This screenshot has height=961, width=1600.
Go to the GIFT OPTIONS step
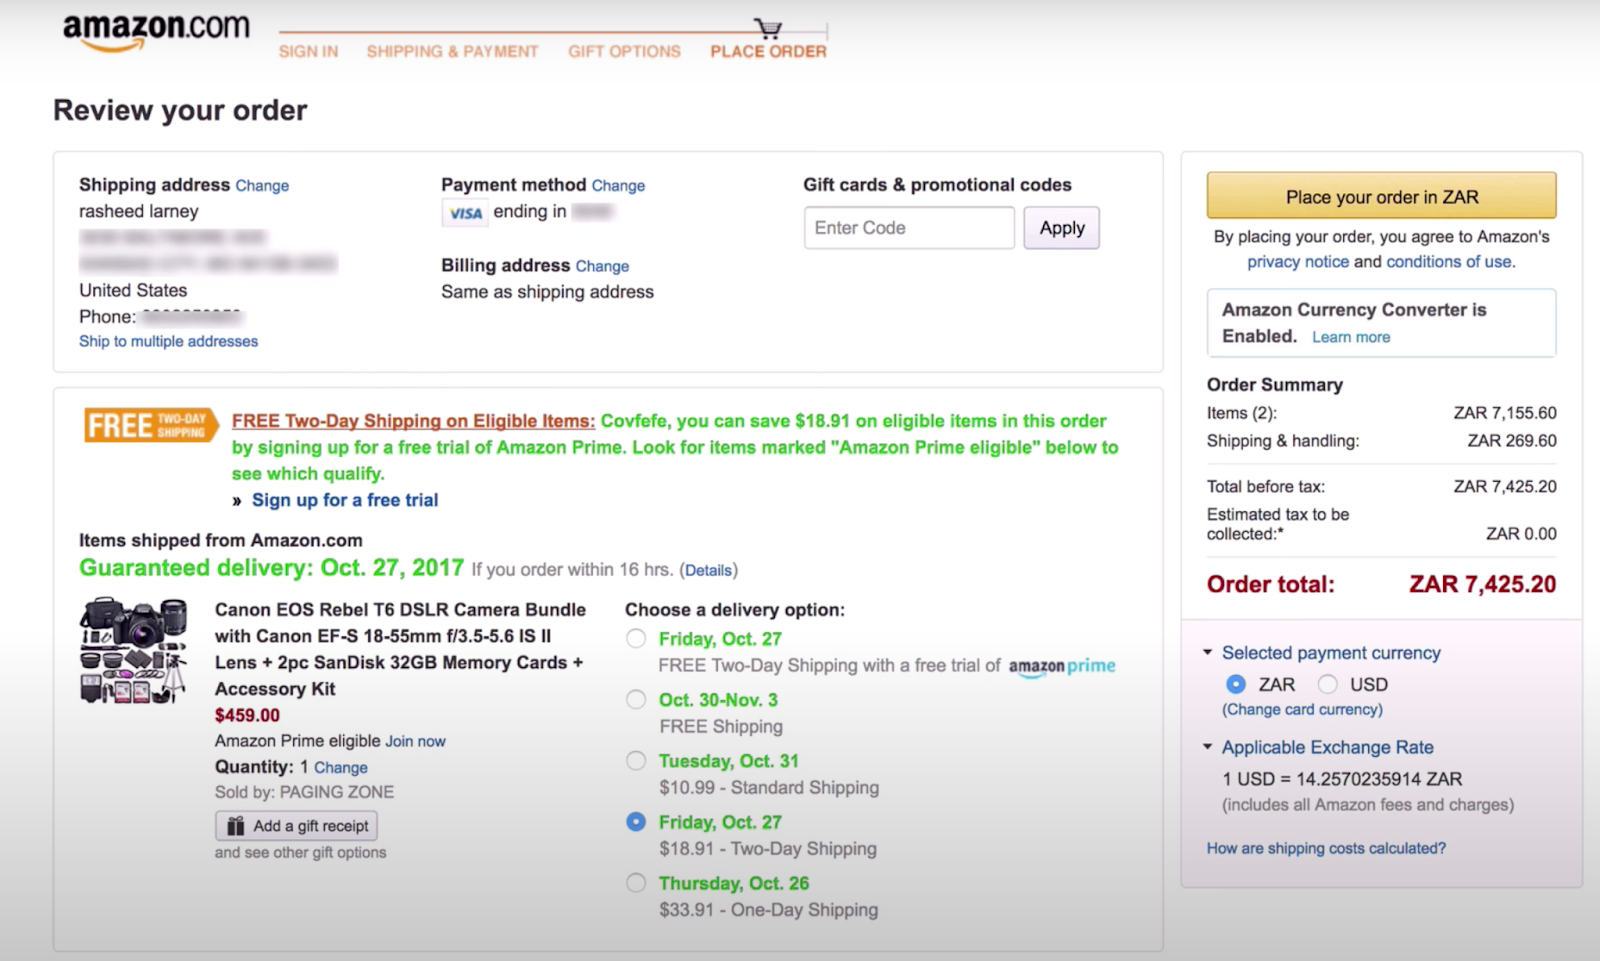(623, 51)
